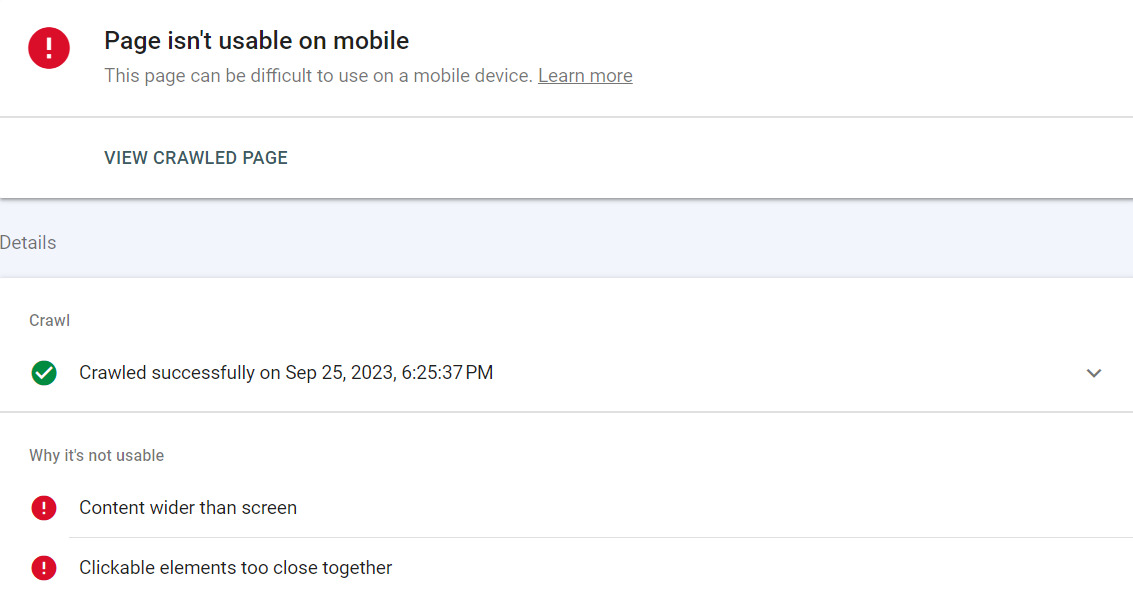Click the green crawl success checkmark icon
The height and width of the screenshot is (606, 1133).
pyautogui.click(x=44, y=373)
